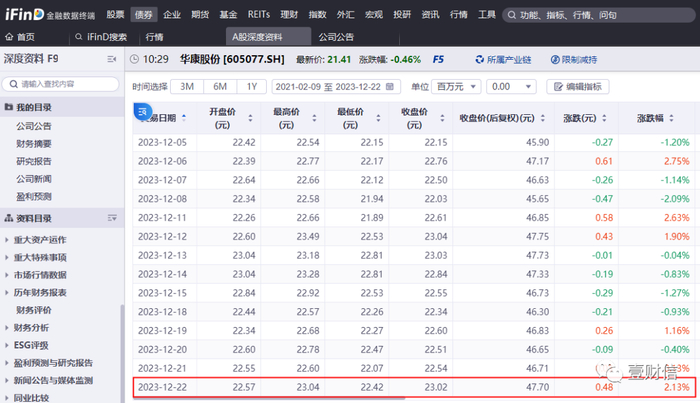Open the 股票 menu
The height and width of the screenshot is (403, 700).
click(115, 15)
